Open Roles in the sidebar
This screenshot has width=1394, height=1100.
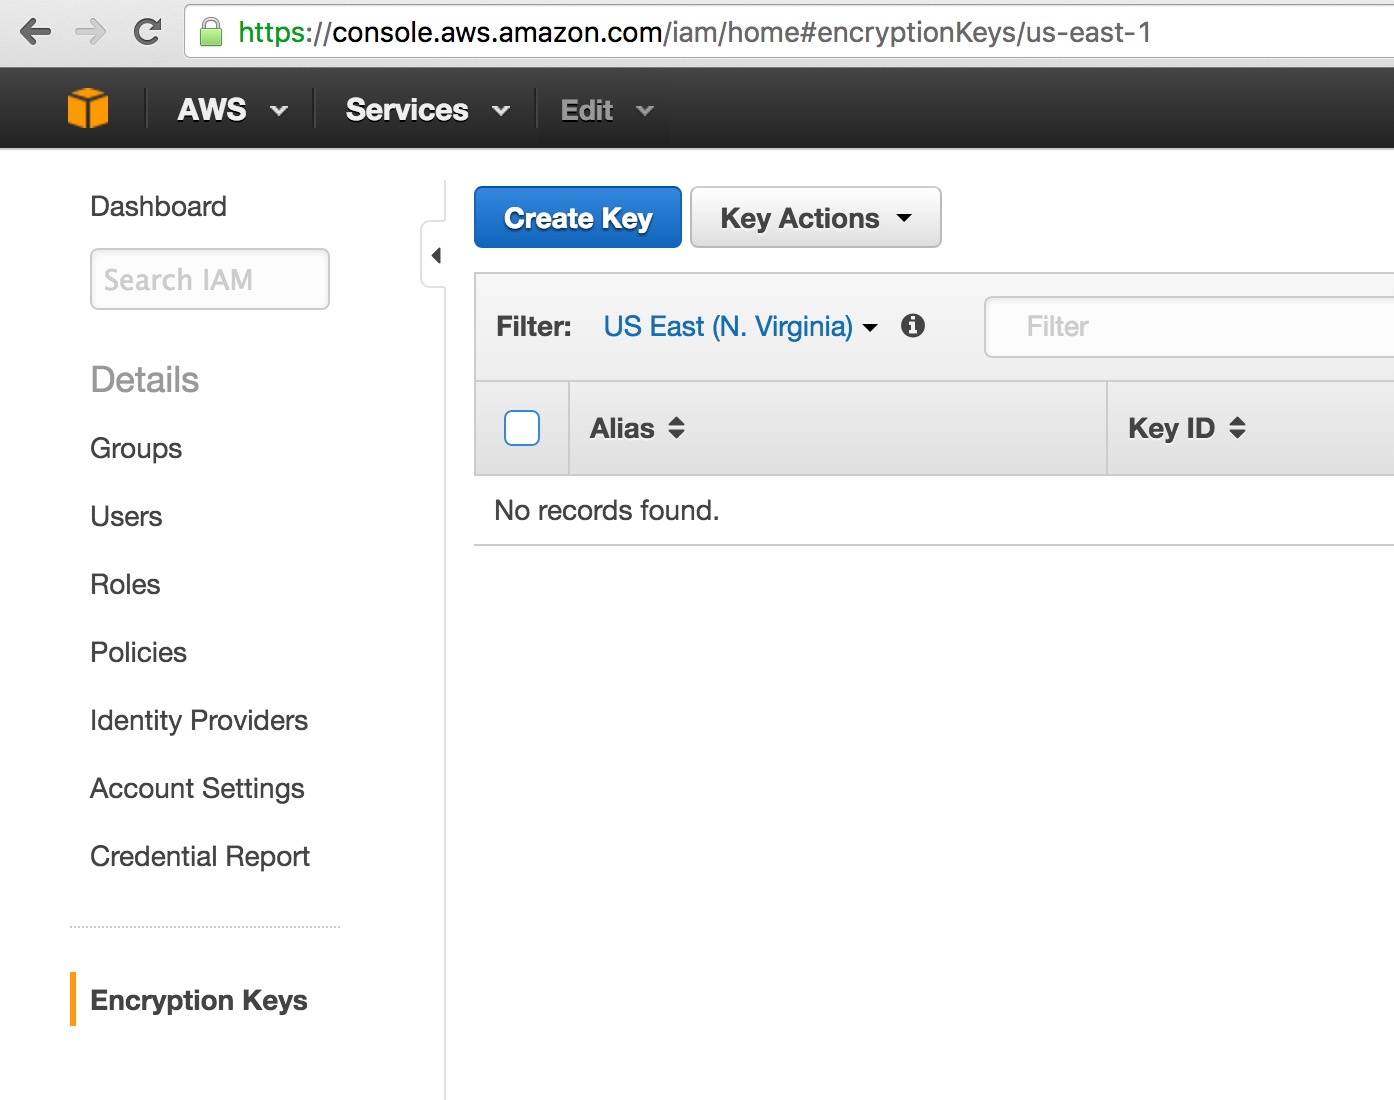[125, 584]
